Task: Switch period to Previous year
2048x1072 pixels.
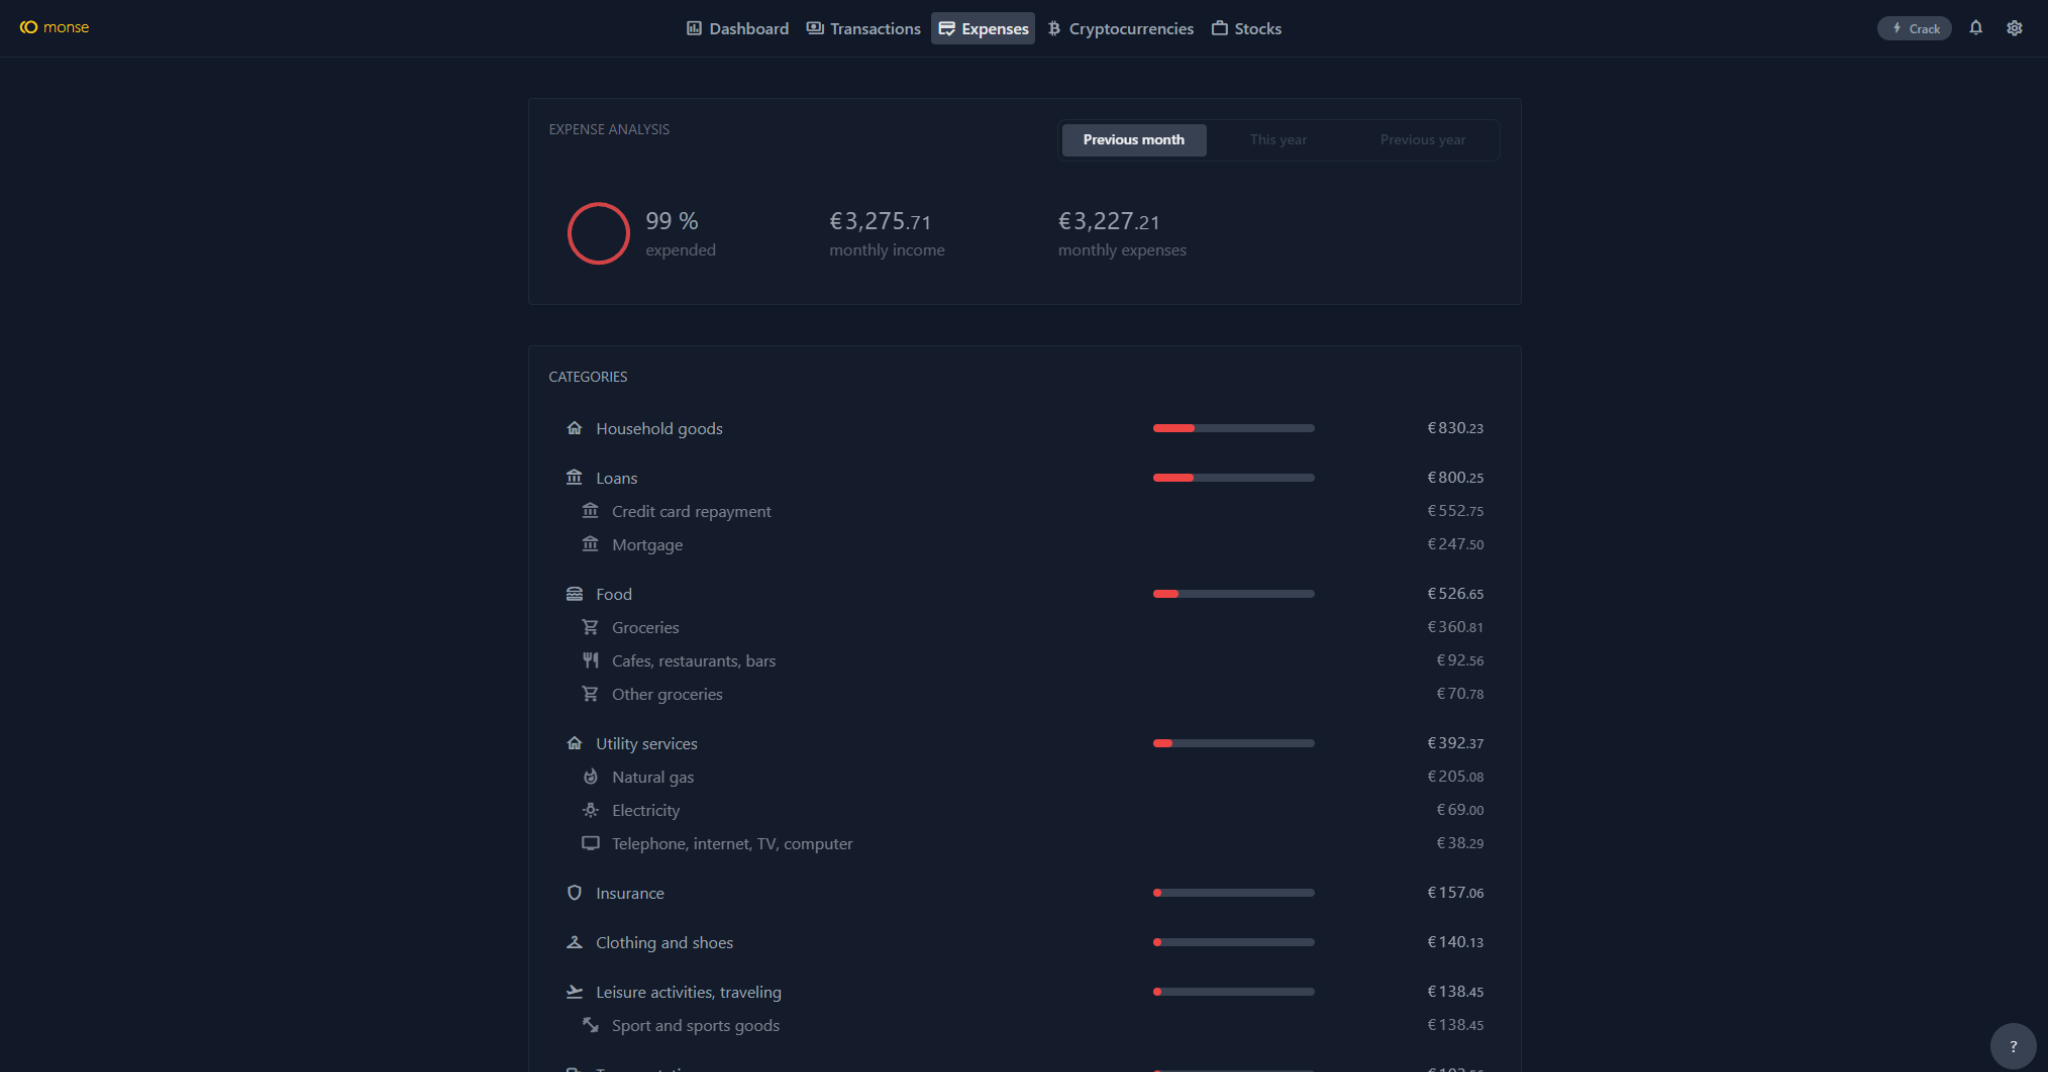Action: 1422,140
